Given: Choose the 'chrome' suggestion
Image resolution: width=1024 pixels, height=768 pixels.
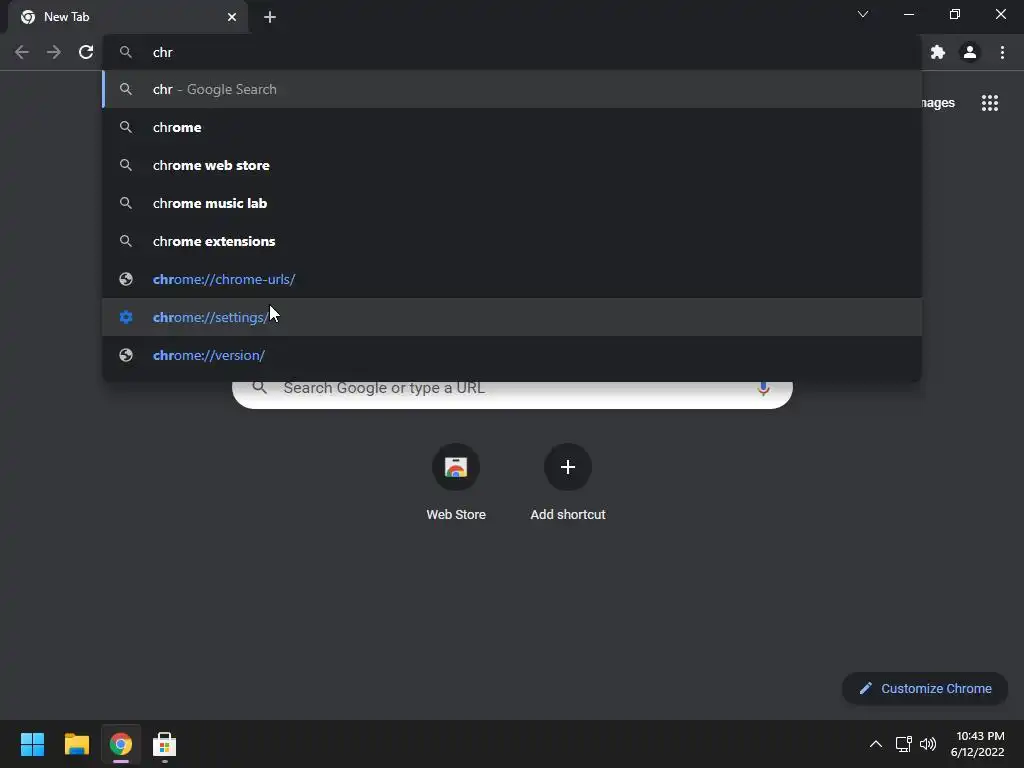Looking at the screenshot, I should [512, 127].
